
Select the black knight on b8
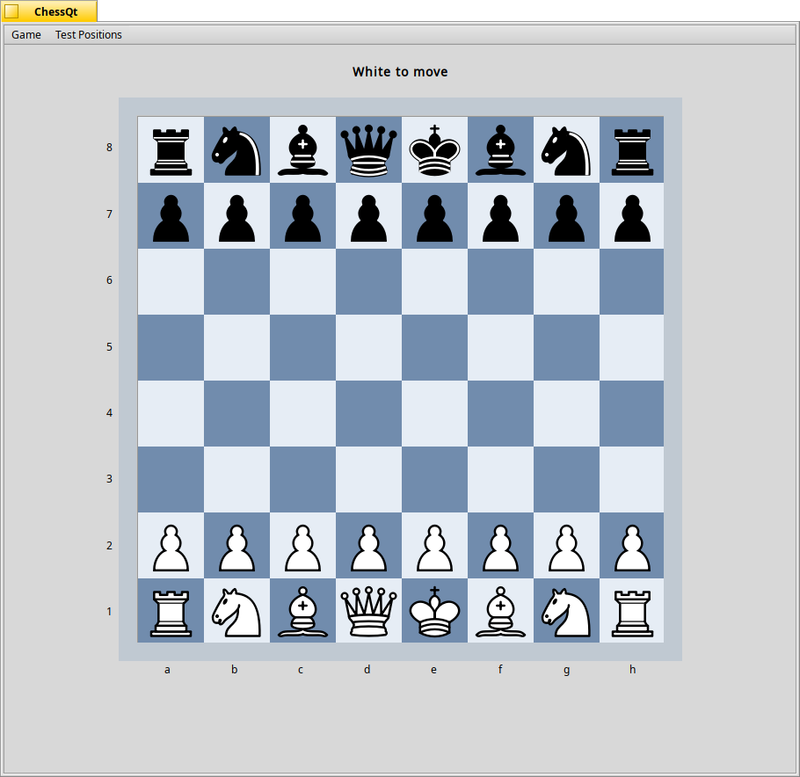(x=237, y=150)
